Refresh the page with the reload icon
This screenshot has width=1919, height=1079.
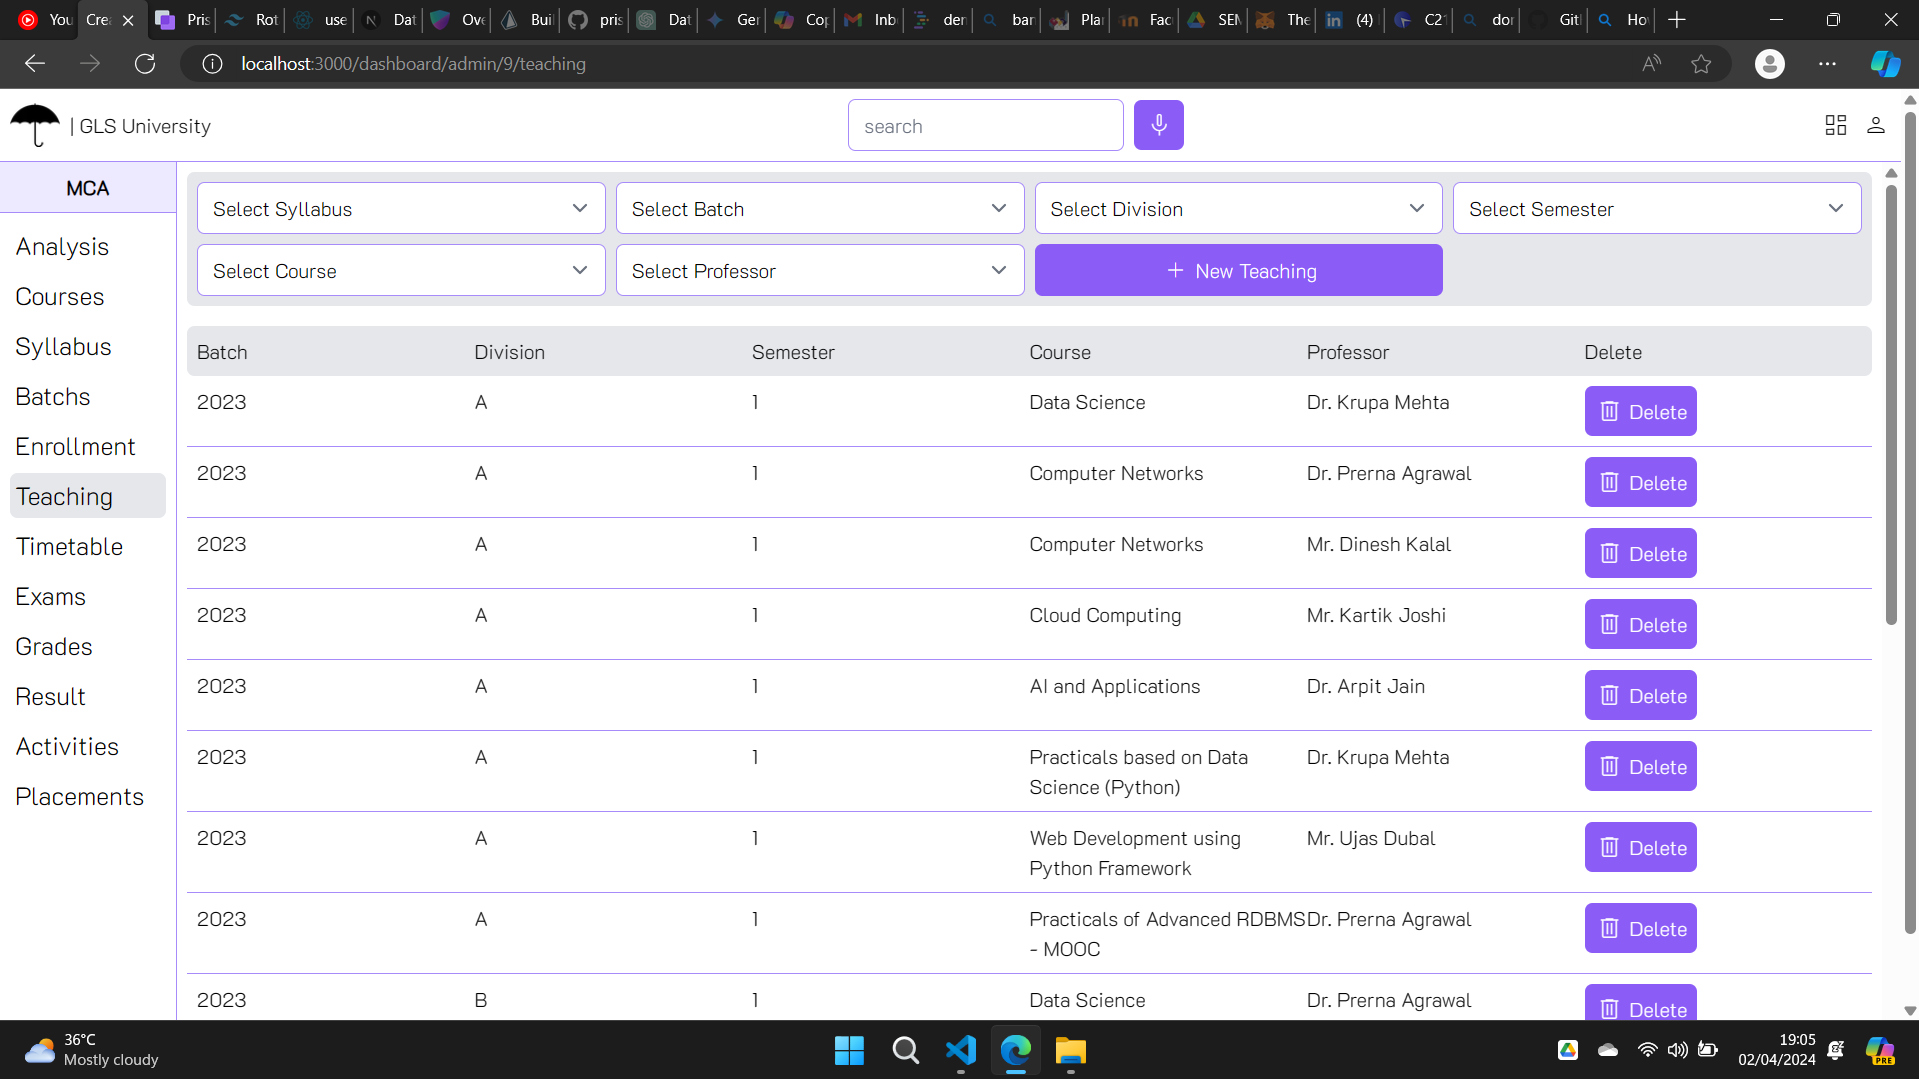coord(145,64)
